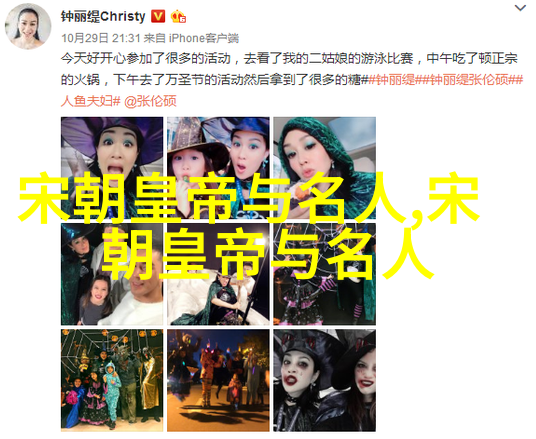View the first photo of witch with purple hat

112,168
